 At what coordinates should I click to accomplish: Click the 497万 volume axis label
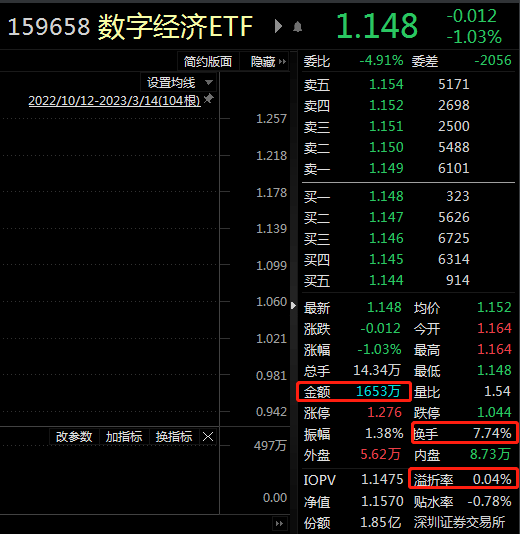[x=270, y=445]
